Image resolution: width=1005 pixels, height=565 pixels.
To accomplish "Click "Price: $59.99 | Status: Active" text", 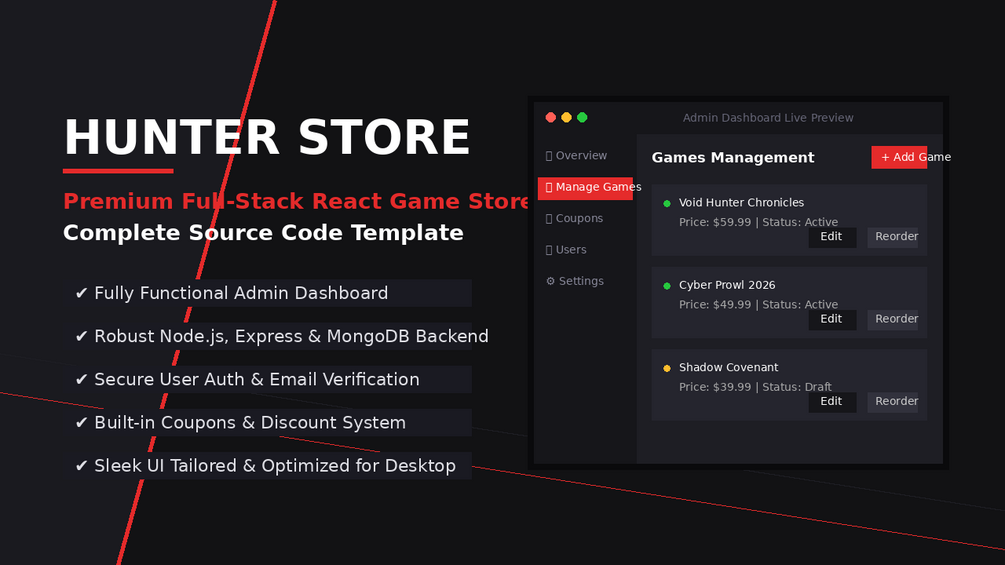I will [758, 222].
